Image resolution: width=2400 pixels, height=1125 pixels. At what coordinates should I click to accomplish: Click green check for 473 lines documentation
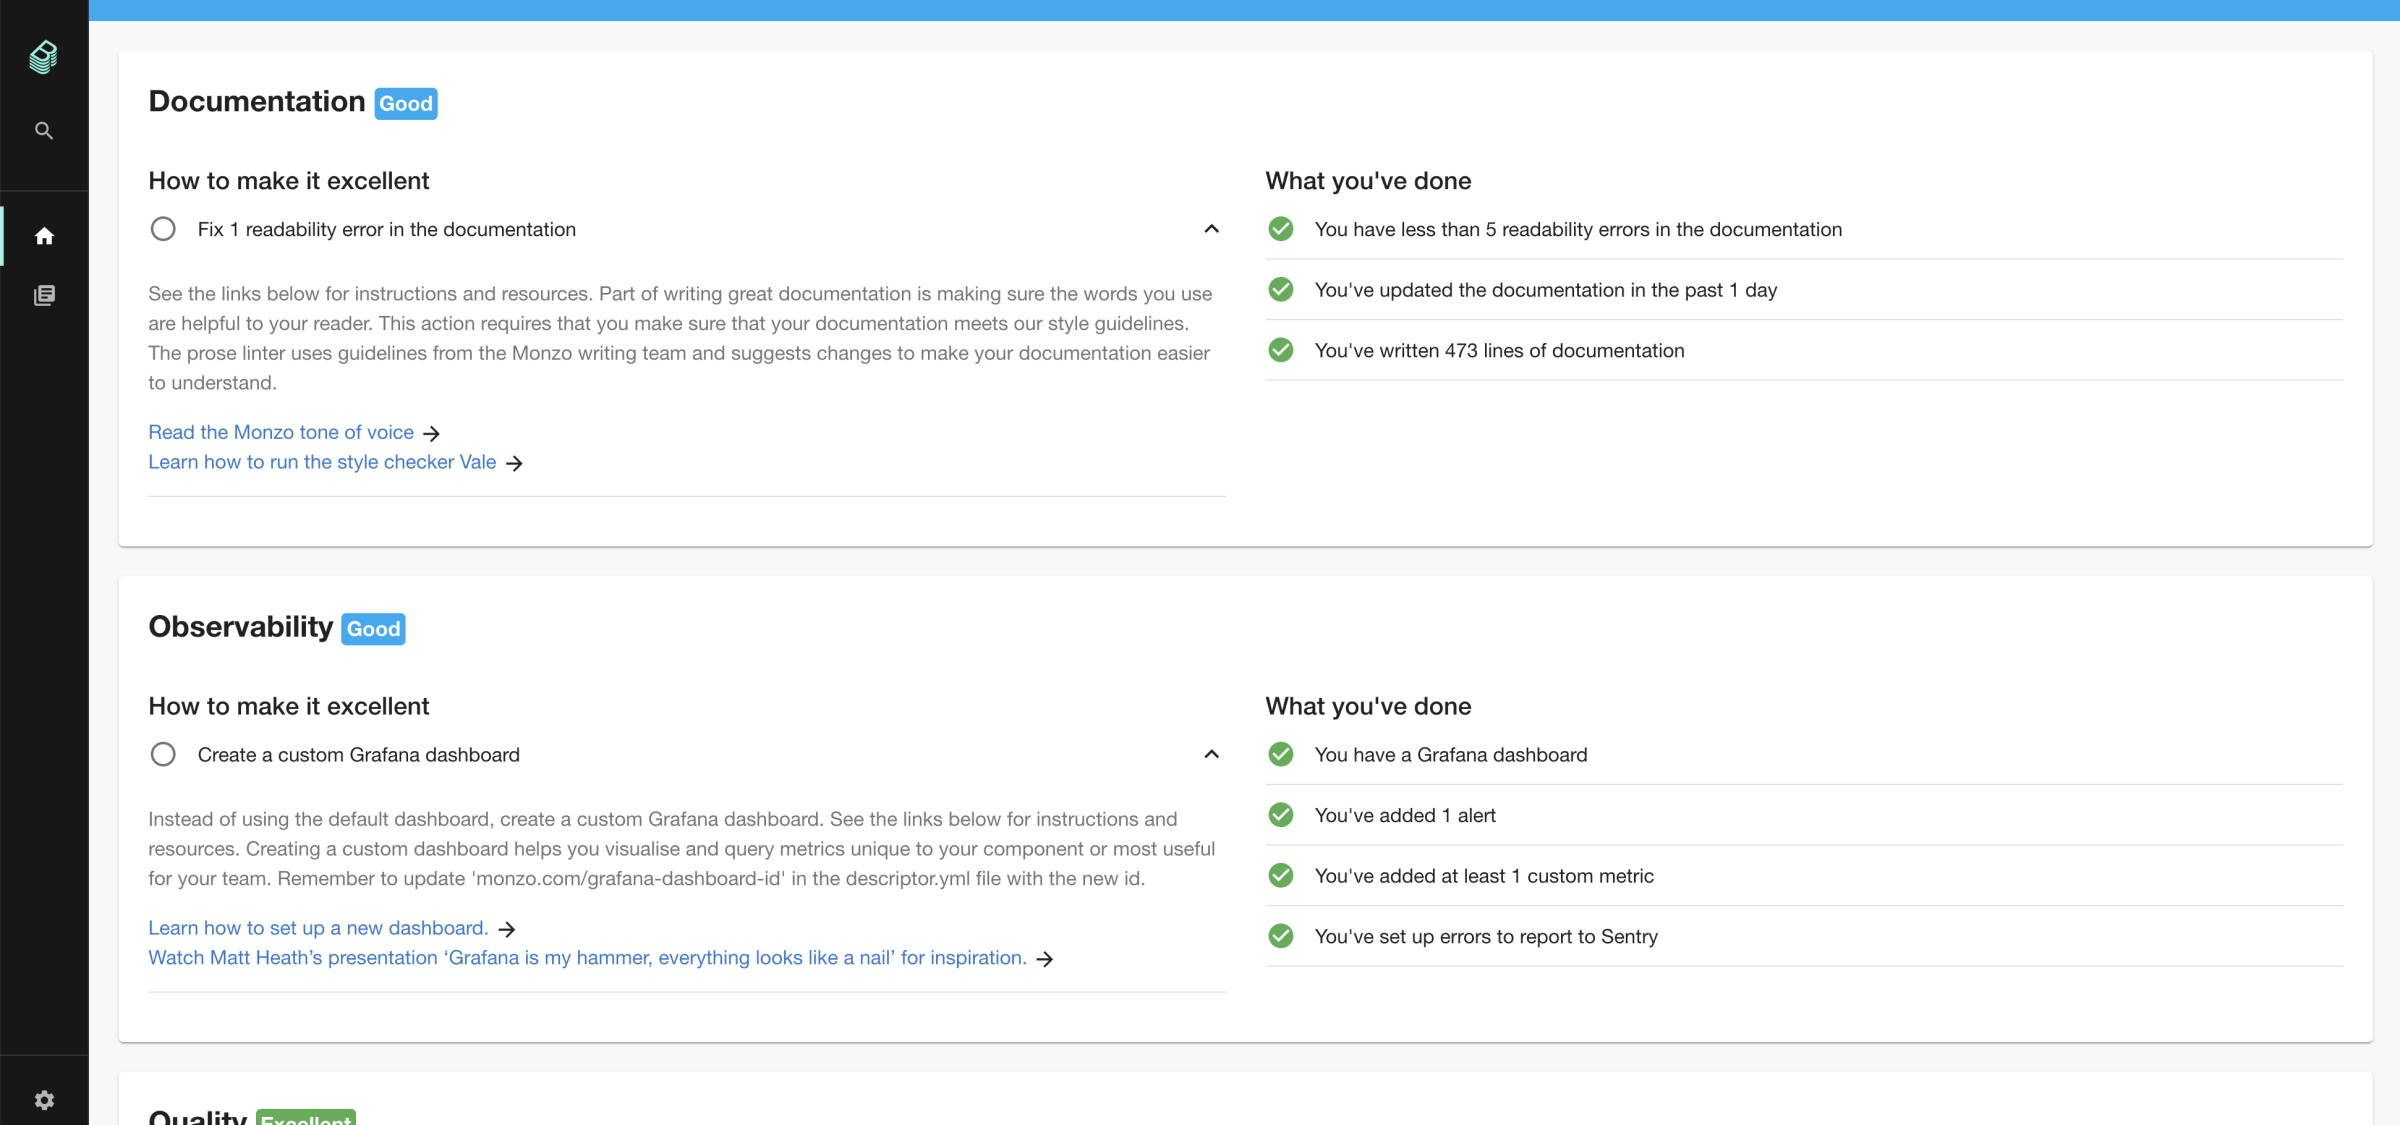tap(1280, 351)
